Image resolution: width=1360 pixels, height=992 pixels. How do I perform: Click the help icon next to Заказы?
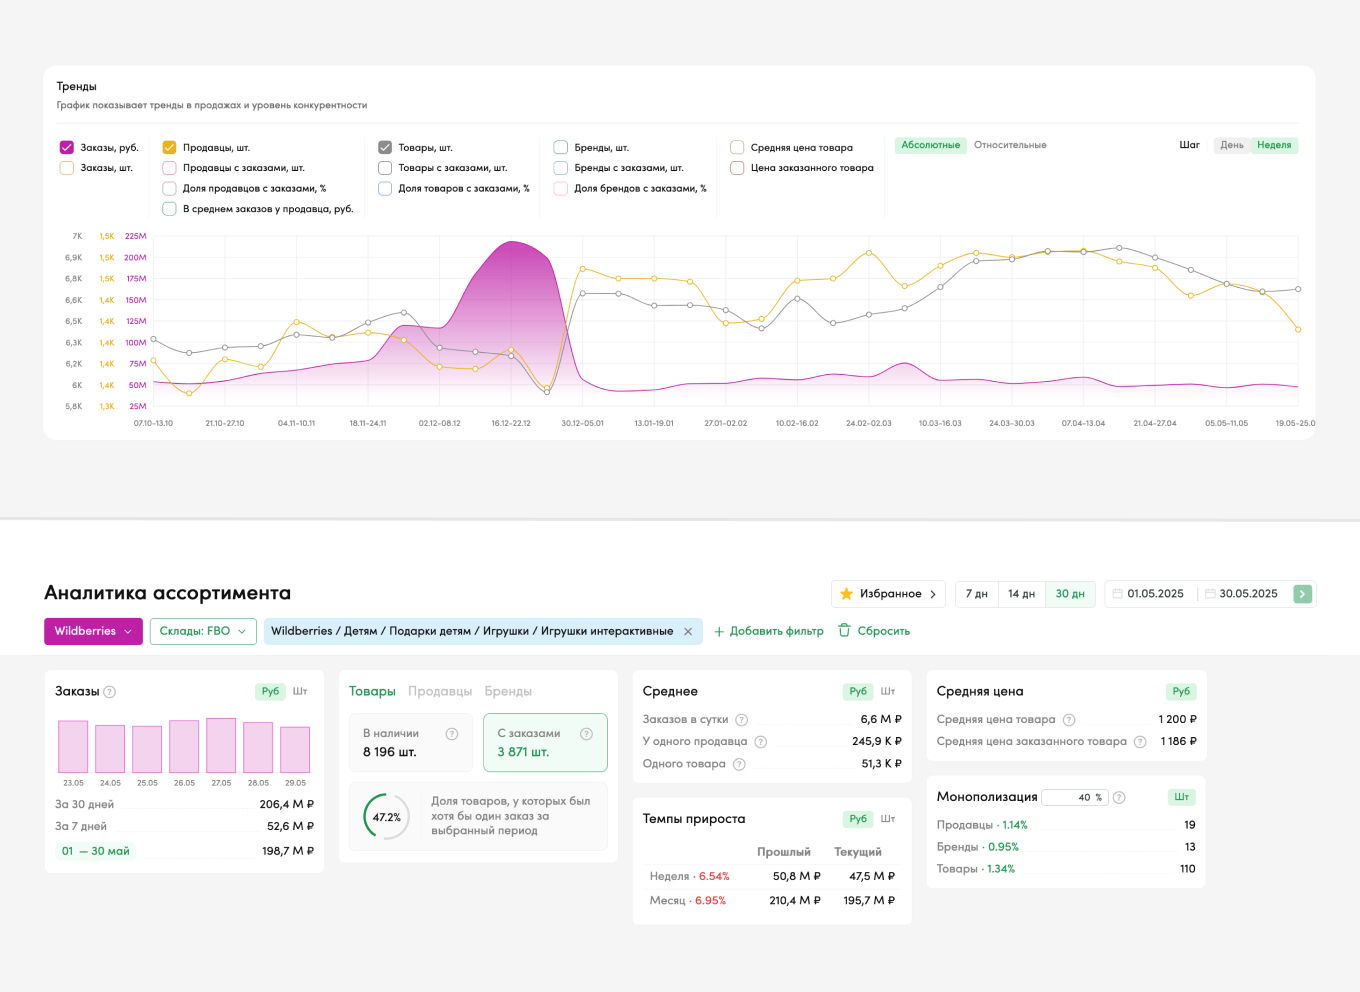click(110, 692)
